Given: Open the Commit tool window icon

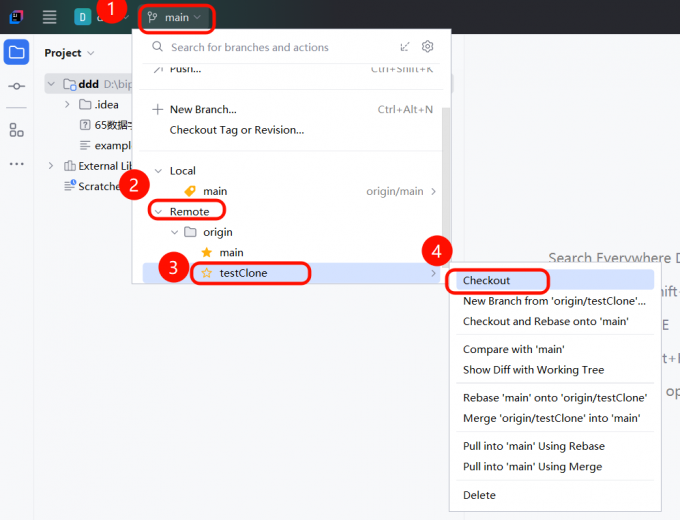Looking at the screenshot, I should click(17, 87).
